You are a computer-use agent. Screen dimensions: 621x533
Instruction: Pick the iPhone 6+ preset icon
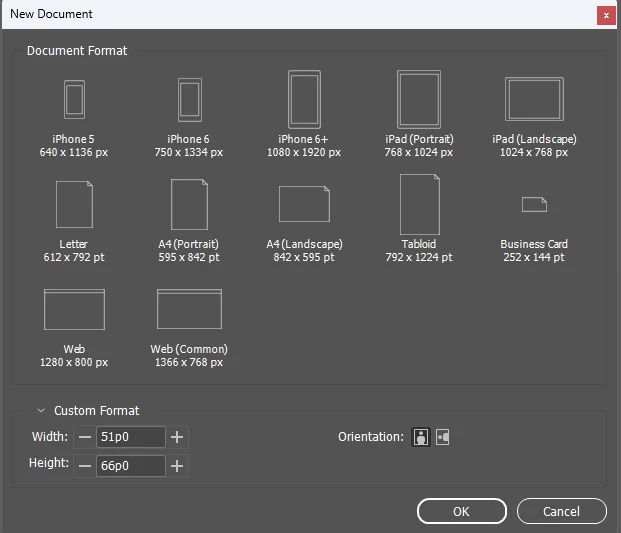tap(304, 99)
